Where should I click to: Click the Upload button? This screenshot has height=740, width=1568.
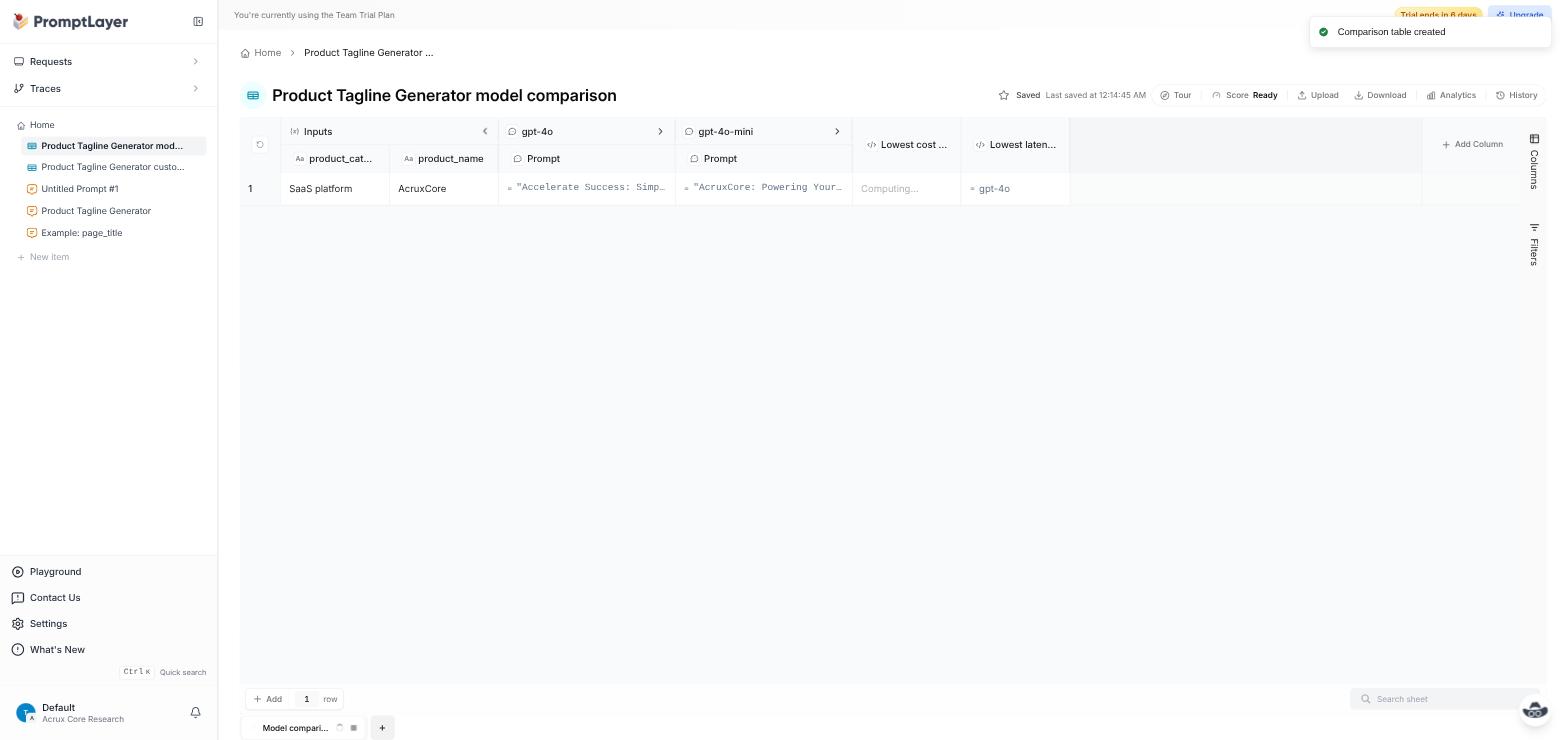tap(1318, 96)
